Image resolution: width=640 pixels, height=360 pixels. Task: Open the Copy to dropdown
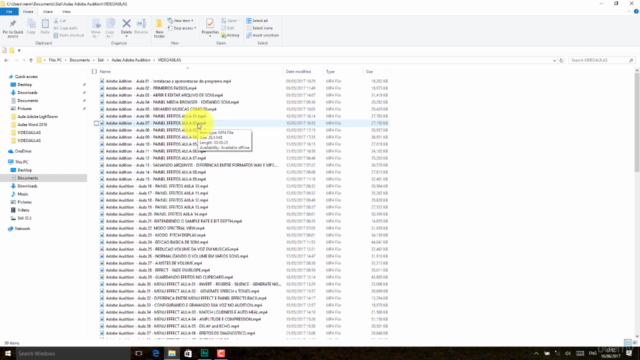coord(110,35)
